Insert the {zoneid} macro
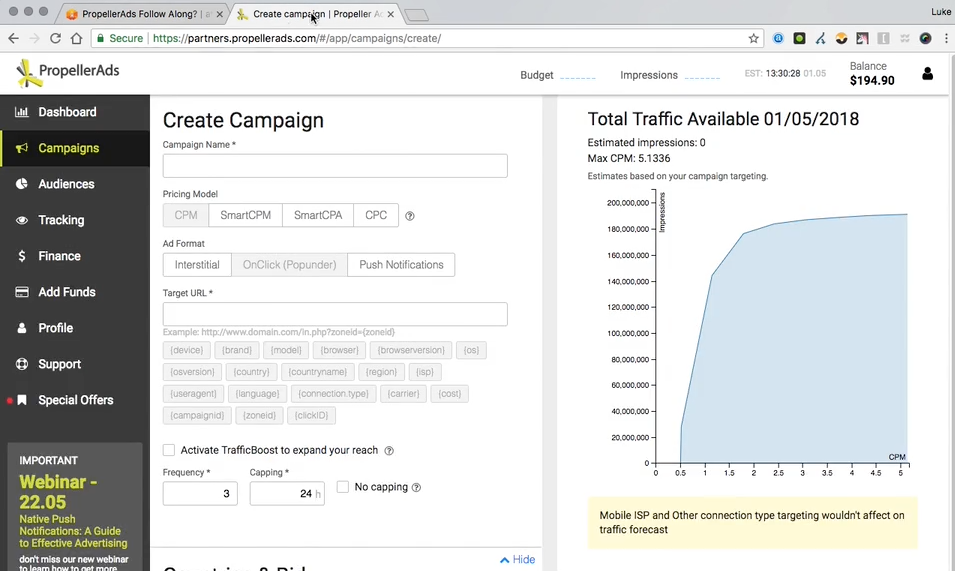The image size is (955, 571). click(x=259, y=416)
